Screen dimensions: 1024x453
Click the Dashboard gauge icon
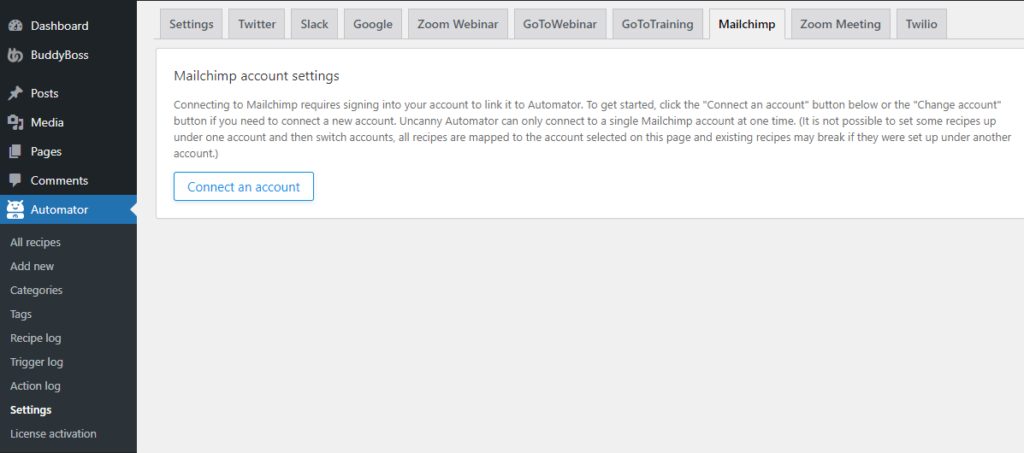[x=15, y=26]
